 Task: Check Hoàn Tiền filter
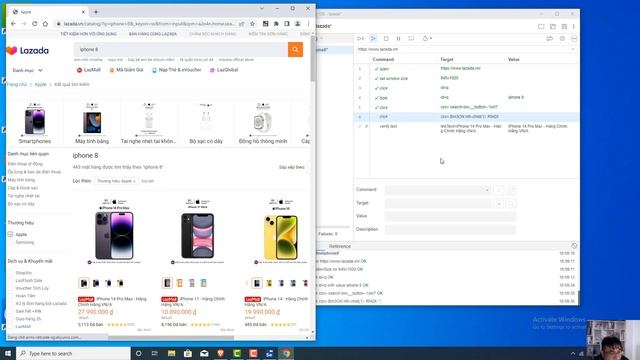tap(11, 296)
